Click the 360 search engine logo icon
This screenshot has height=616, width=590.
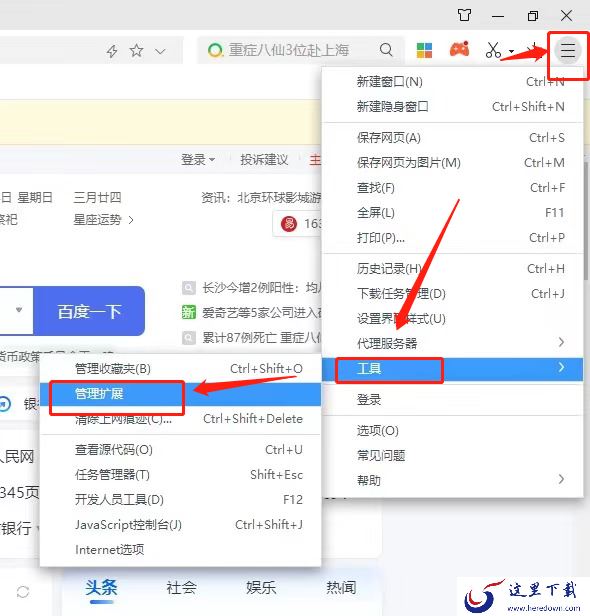(x=215, y=50)
